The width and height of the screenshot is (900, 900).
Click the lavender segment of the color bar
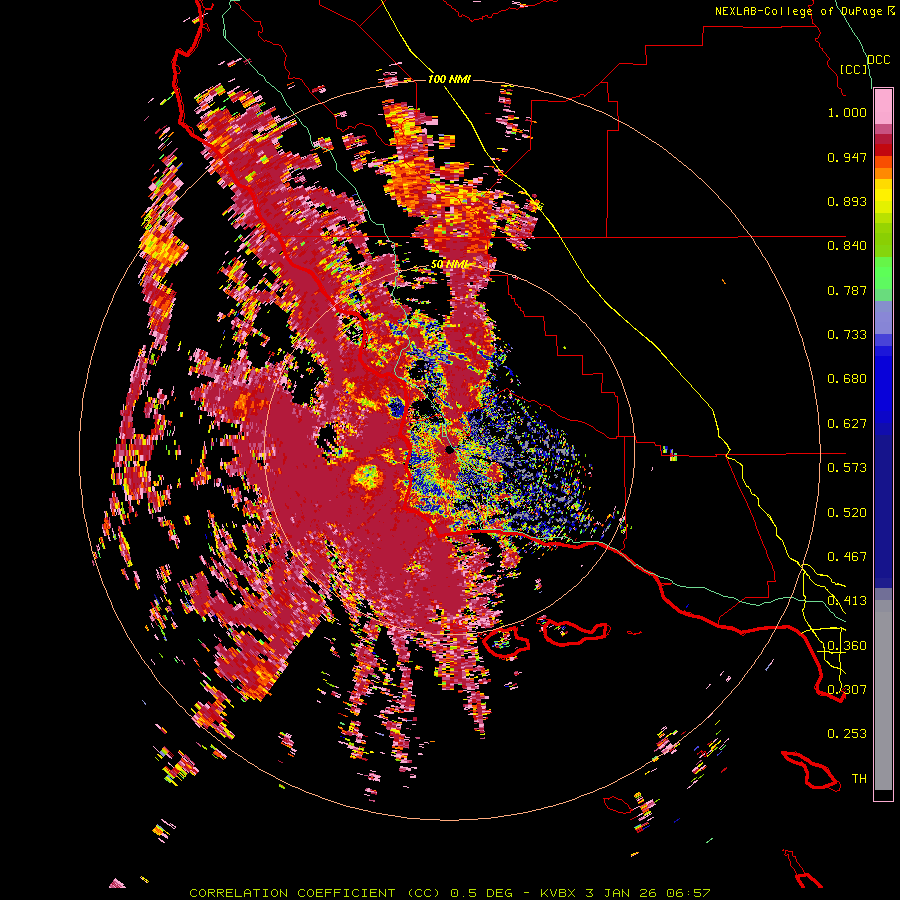(x=883, y=317)
